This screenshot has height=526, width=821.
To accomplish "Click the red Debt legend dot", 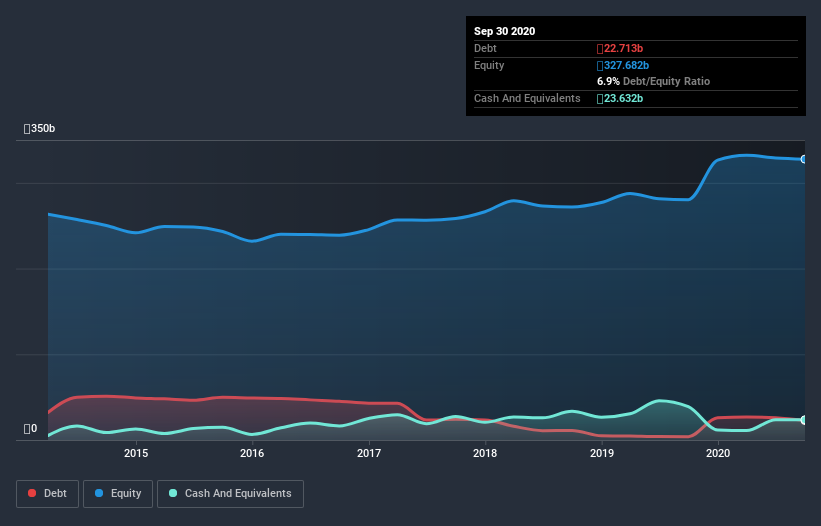I will (x=32, y=493).
